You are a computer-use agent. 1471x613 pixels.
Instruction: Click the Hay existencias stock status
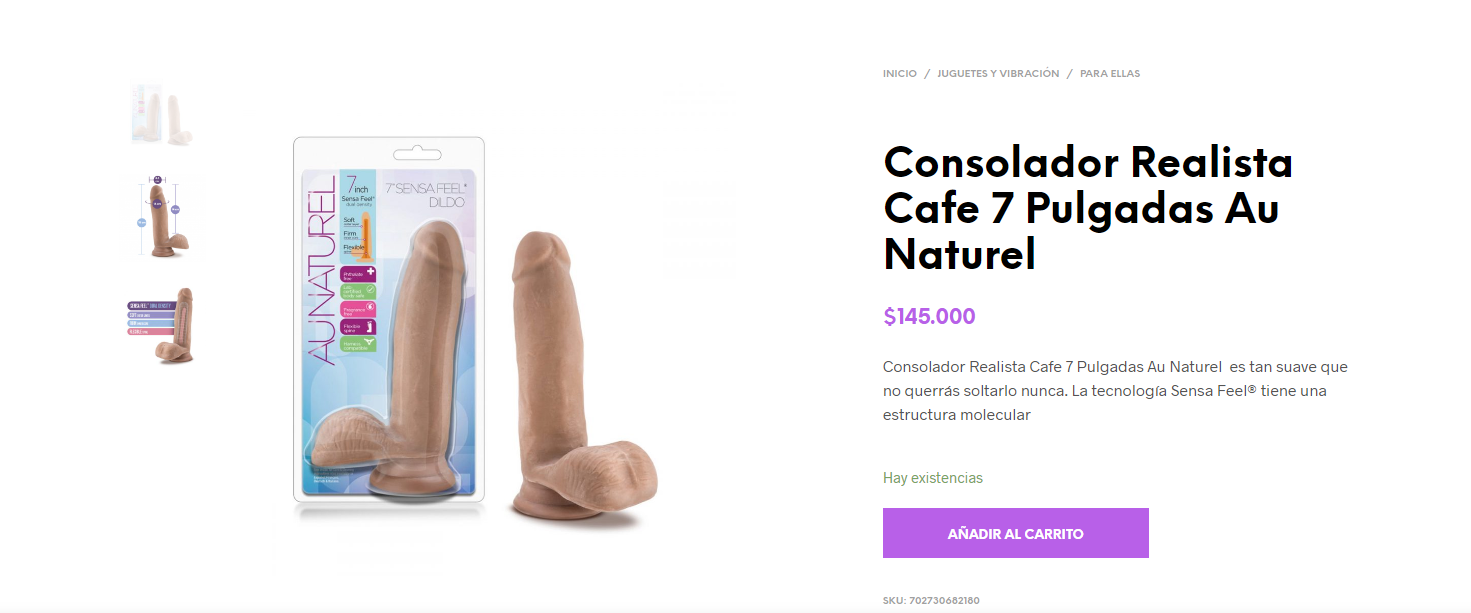933,478
